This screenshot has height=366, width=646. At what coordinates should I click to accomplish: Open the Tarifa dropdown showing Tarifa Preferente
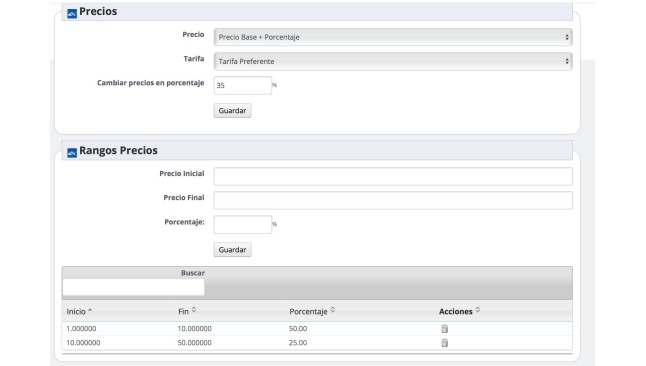point(393,61)
